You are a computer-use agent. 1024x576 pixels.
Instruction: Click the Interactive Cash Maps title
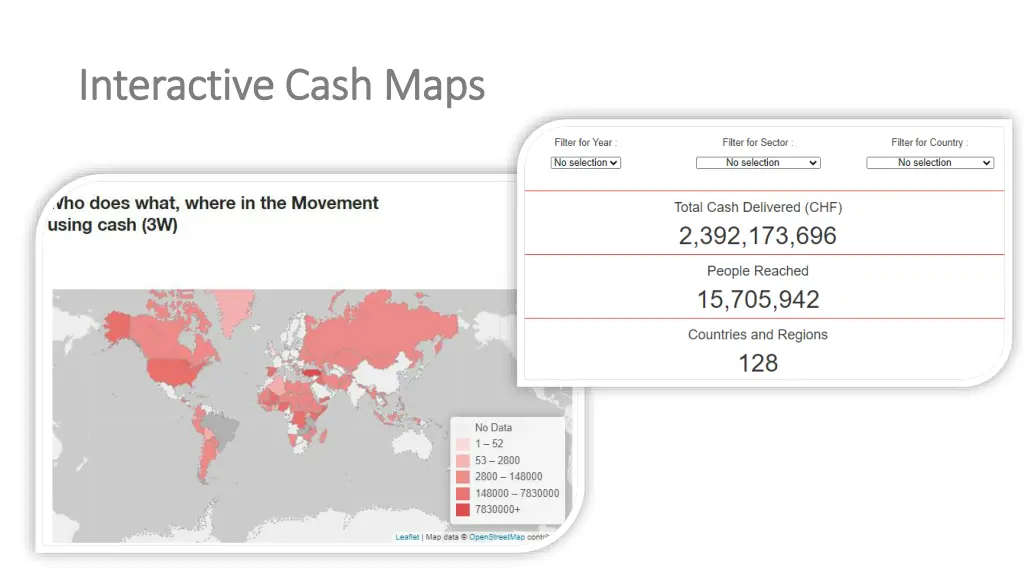pyautogui.click(x=281, y=86)
